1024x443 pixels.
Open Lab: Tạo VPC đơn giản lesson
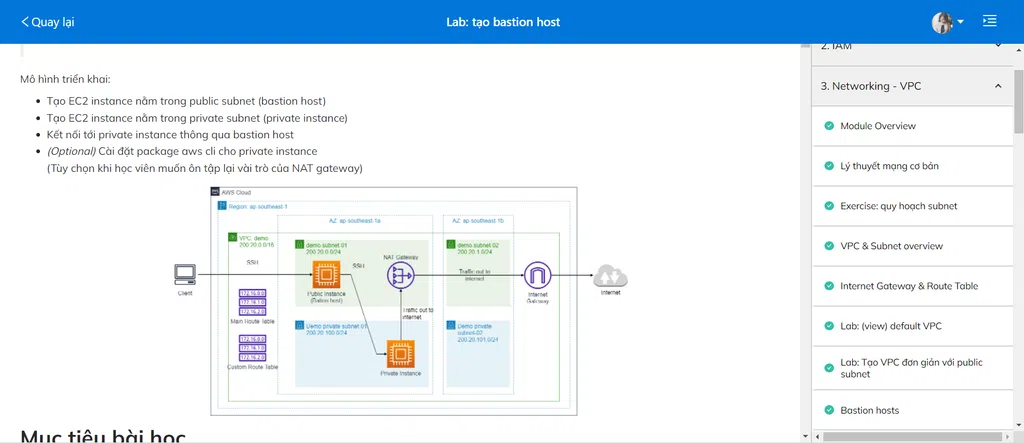(912, 368)
